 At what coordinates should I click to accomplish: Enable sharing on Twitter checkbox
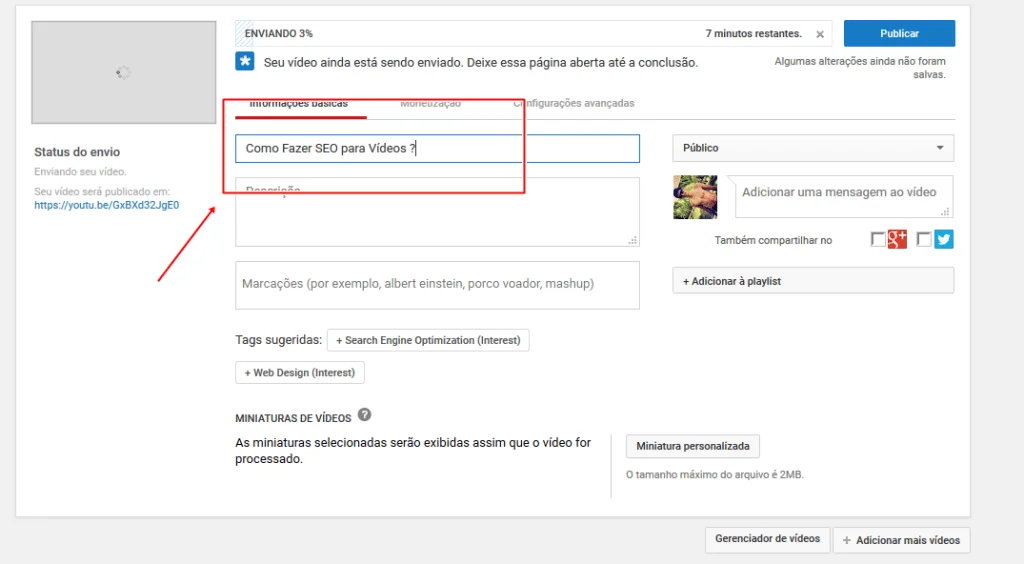(923, 240)
